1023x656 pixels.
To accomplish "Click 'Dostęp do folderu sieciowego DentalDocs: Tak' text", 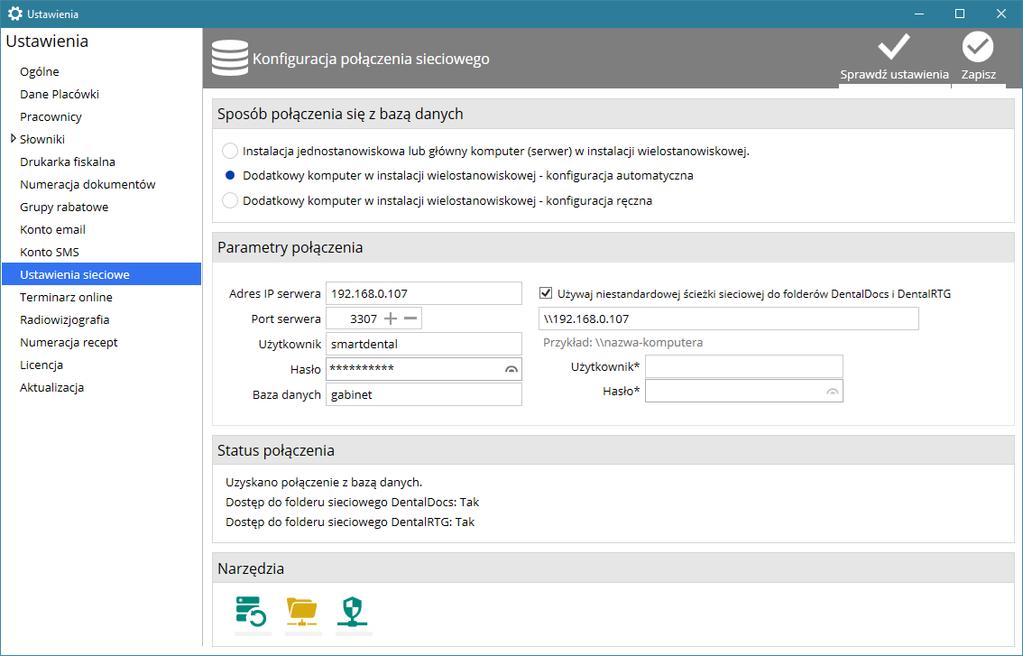I will [352, 502].
